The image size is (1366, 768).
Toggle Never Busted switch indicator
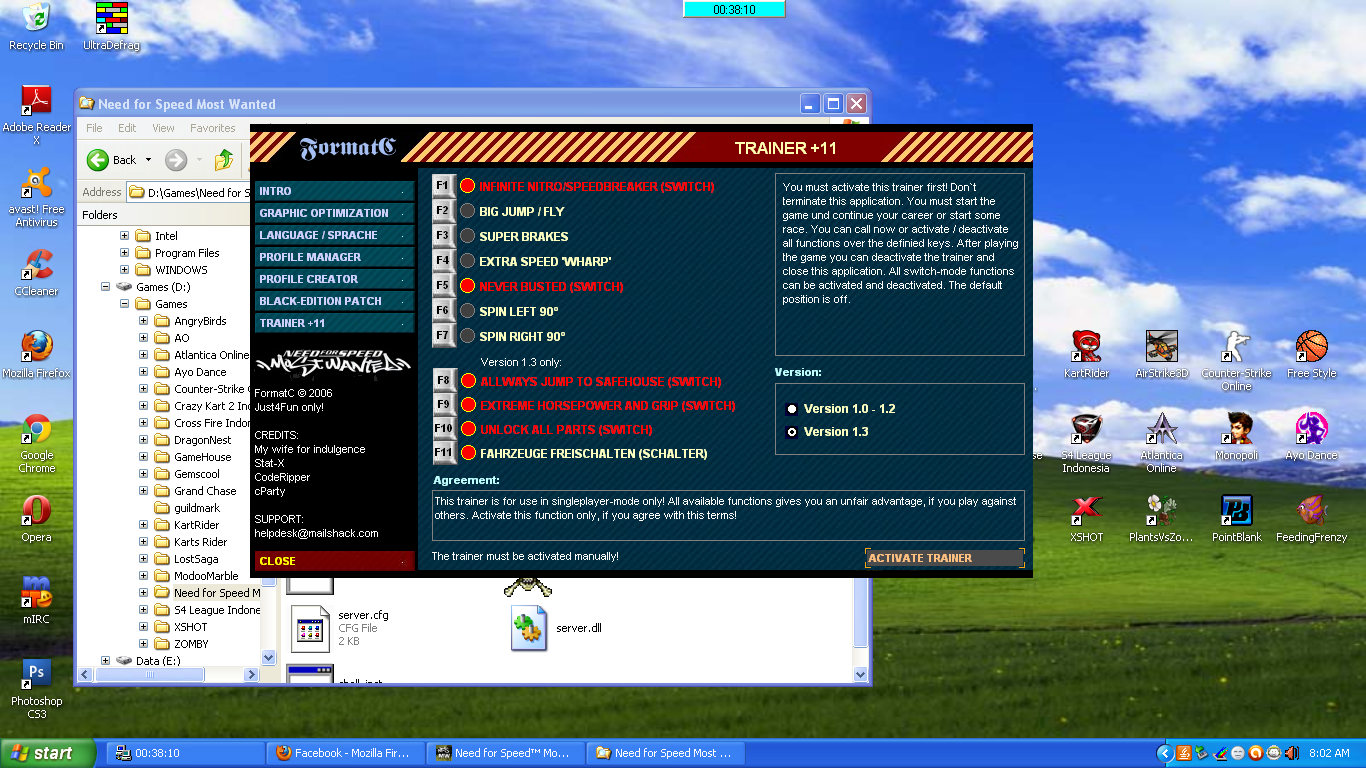coord(467,286)
